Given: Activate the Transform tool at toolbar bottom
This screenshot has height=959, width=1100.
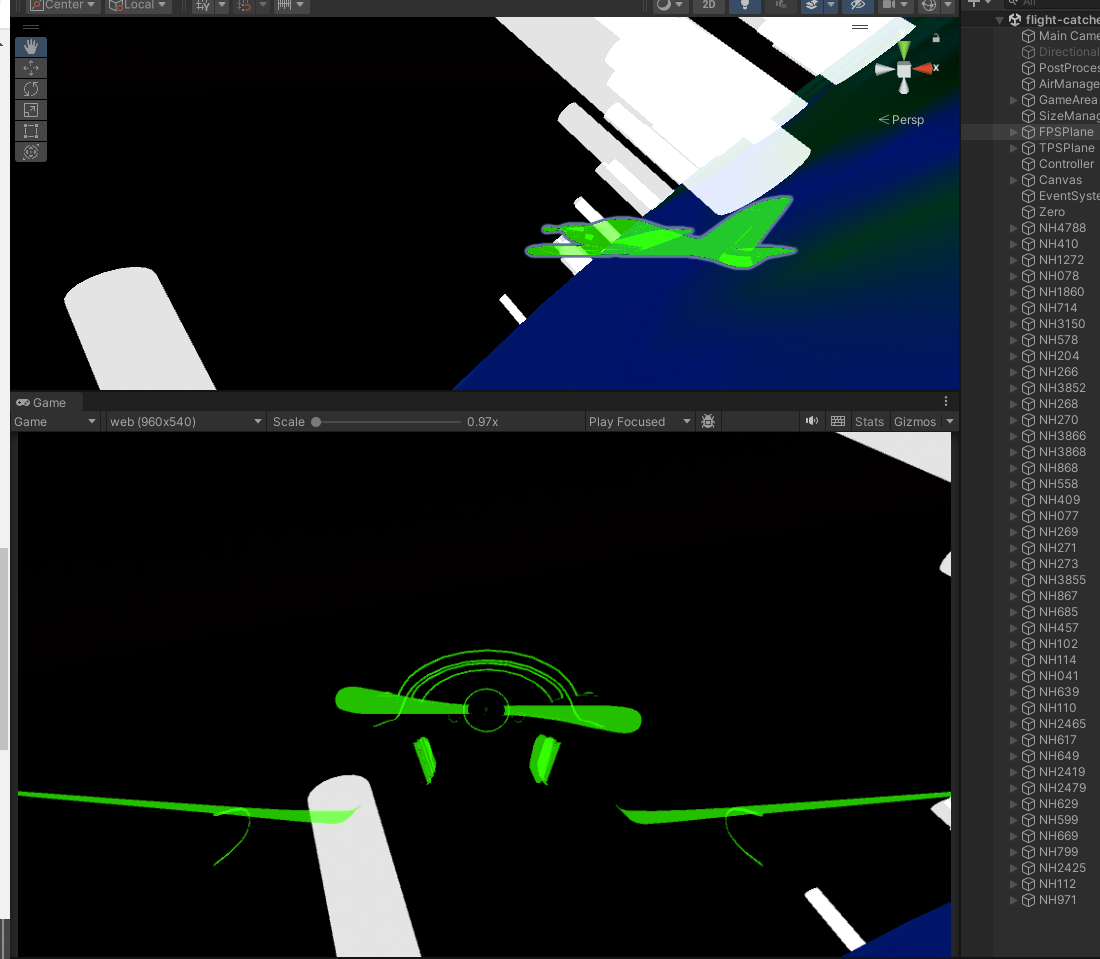Looking at the screenshot, I should [30, 152].
